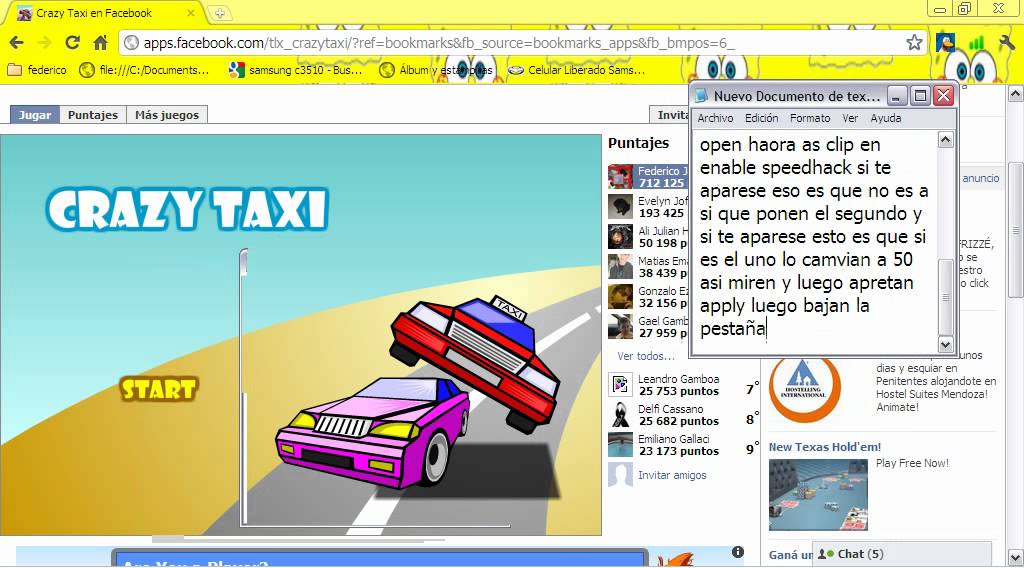Open the wrench settings menu in Chrome
This screenshot has width=1024, height=568.
point(1006,43)
